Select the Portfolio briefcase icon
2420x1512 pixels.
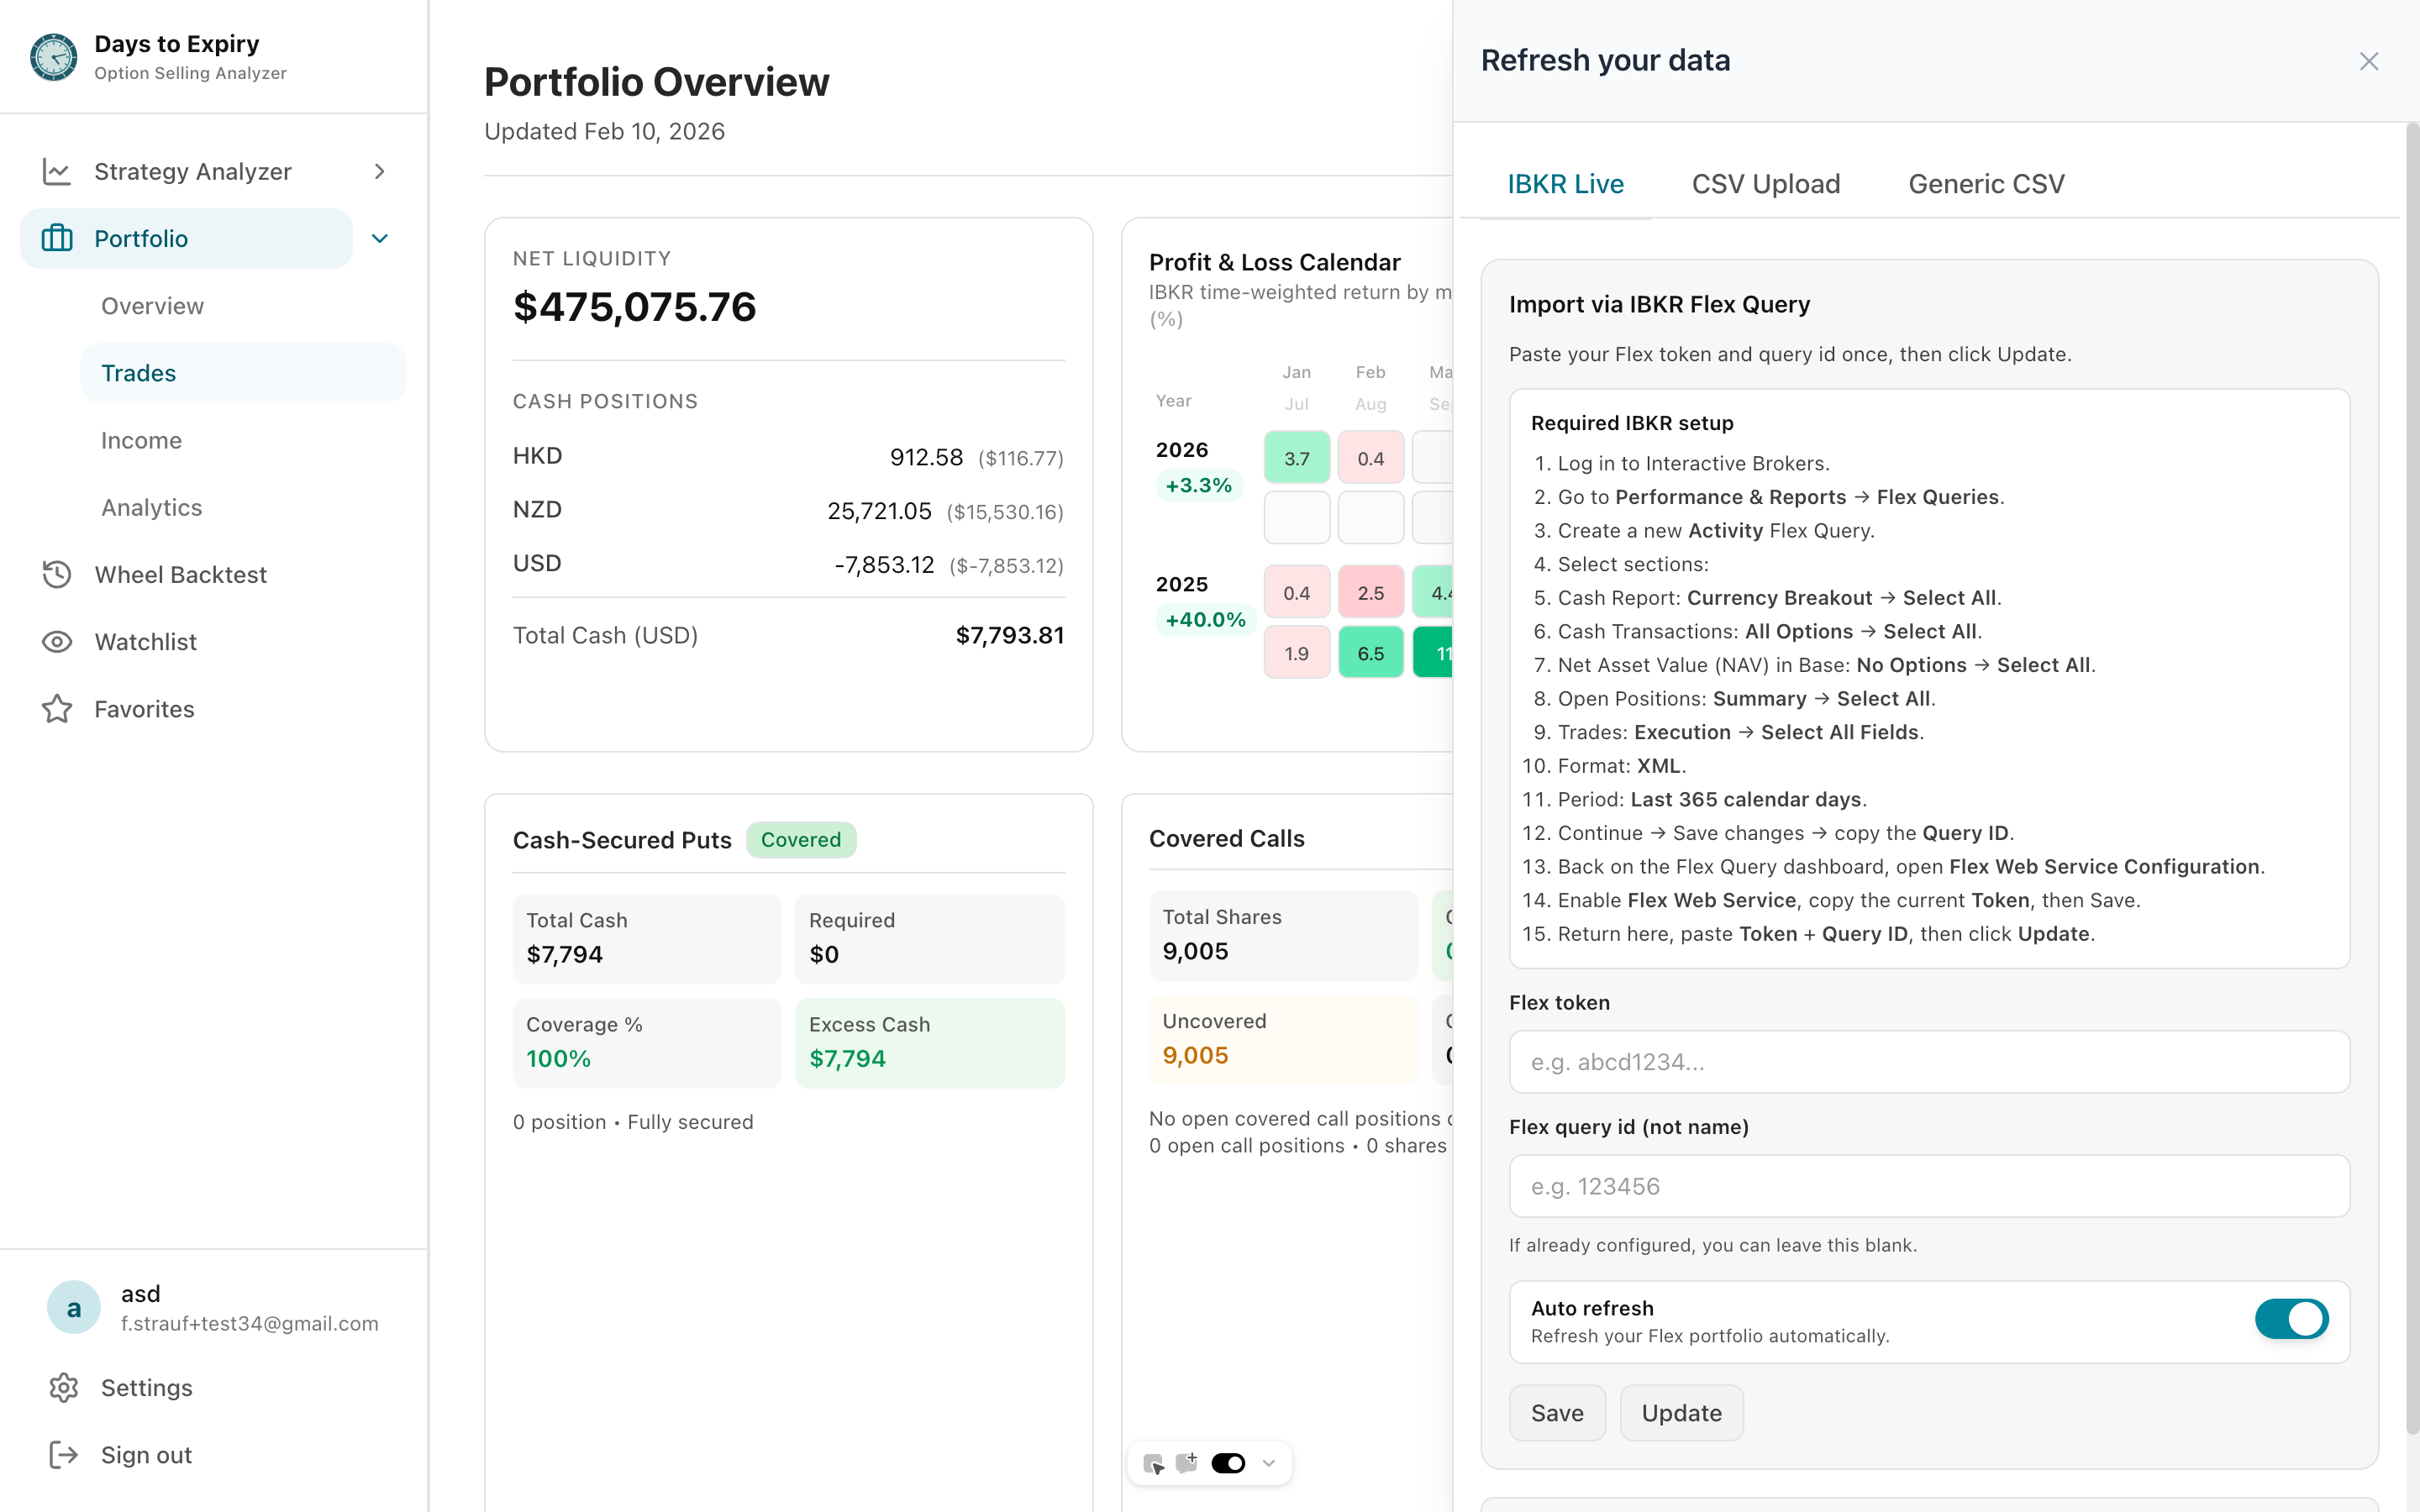(x=57, y=238)
